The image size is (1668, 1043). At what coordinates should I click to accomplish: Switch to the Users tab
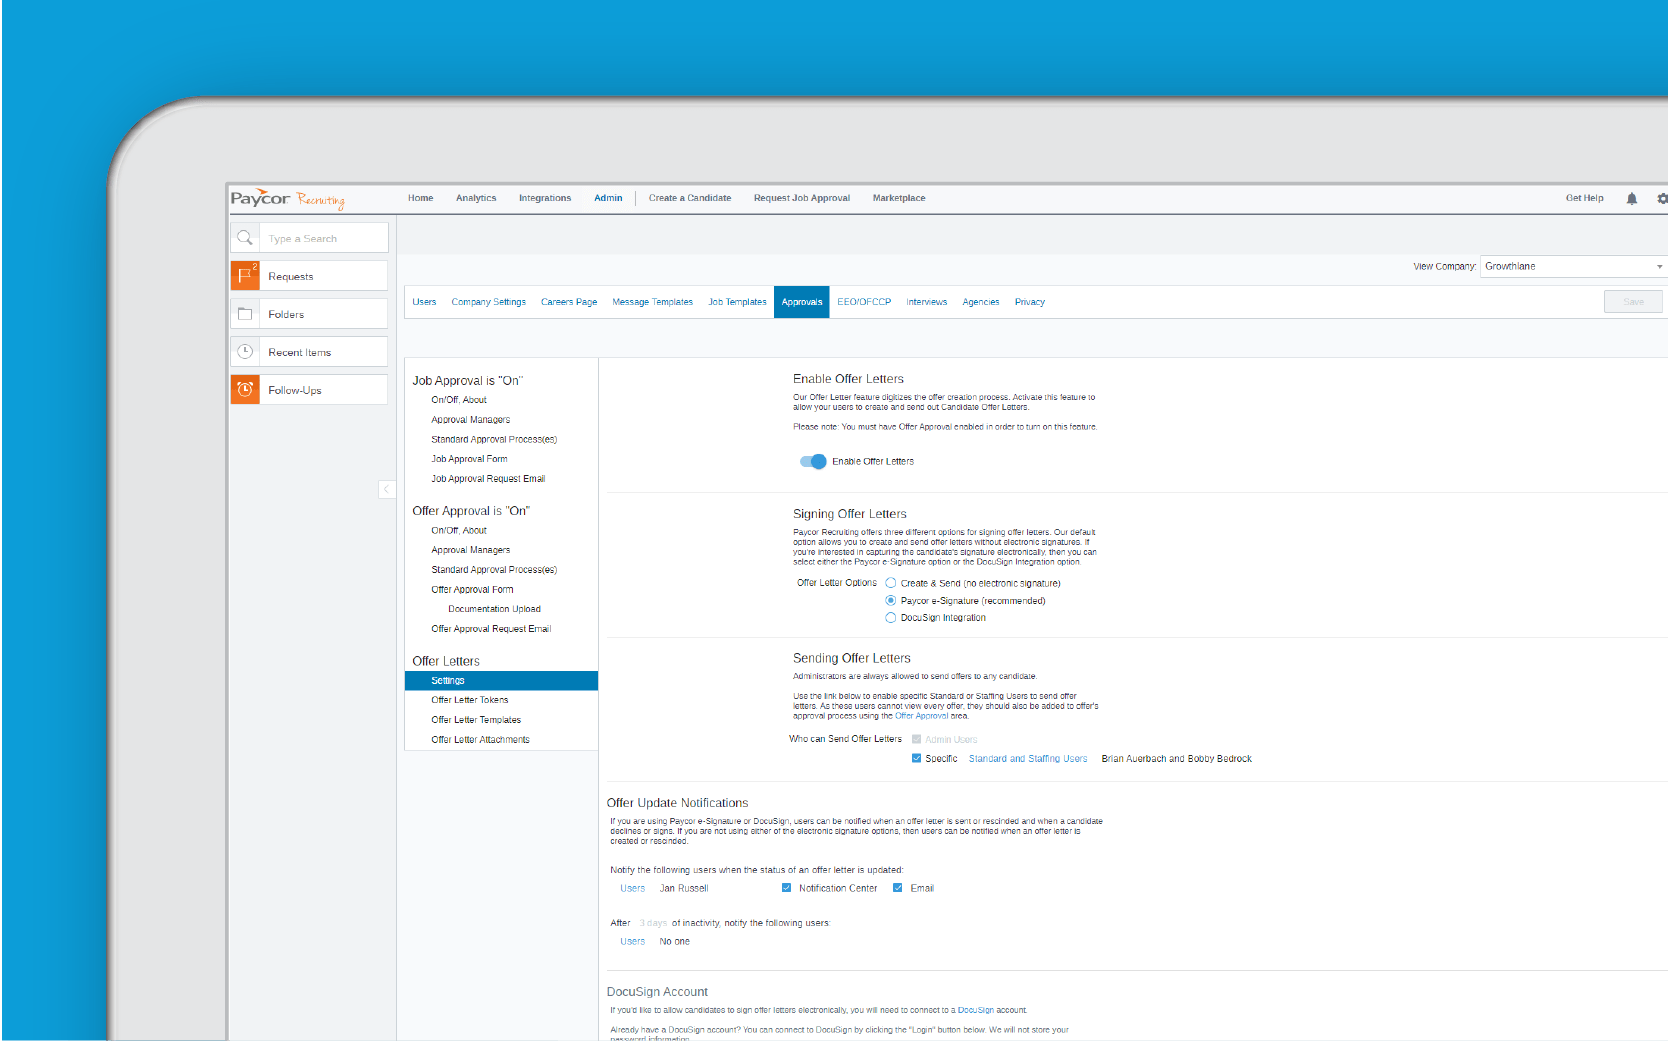424,302
